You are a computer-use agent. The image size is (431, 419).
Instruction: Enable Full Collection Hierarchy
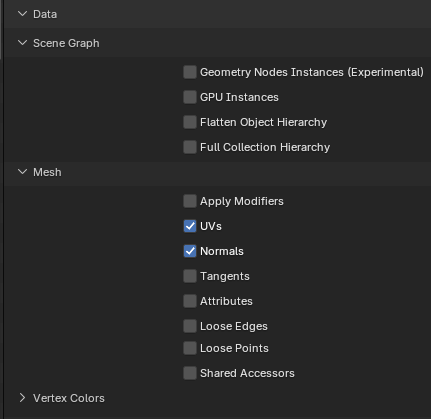click(190, 147)
